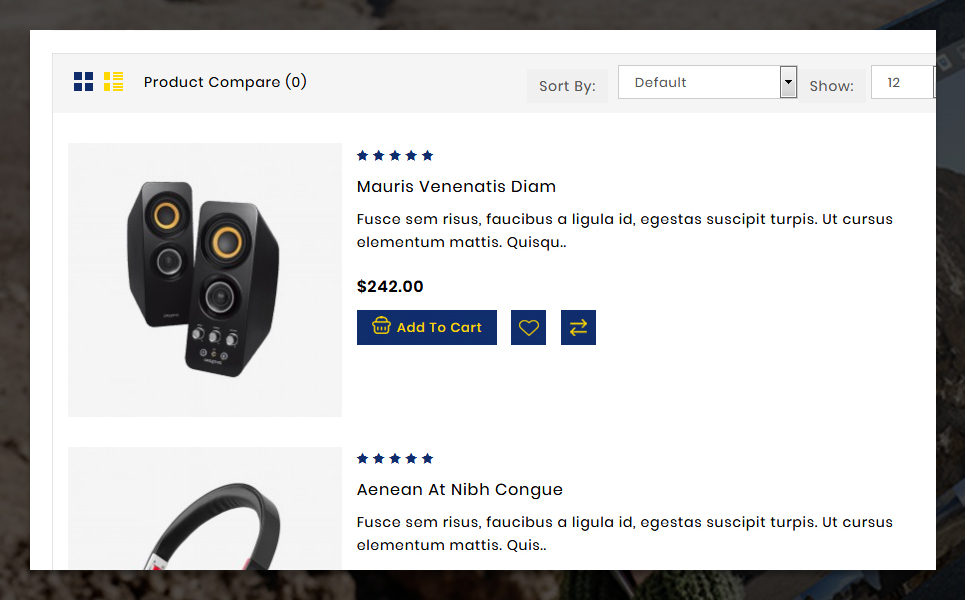Open the Default sort combo box
The image size is (965, 600).
click(x=707, y=82)
